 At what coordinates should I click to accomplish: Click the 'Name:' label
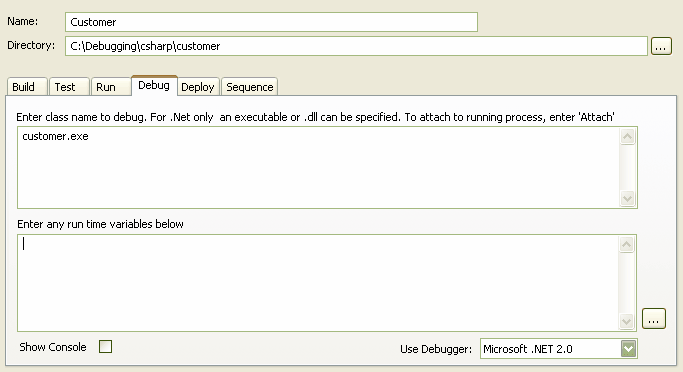coord(22,21)
